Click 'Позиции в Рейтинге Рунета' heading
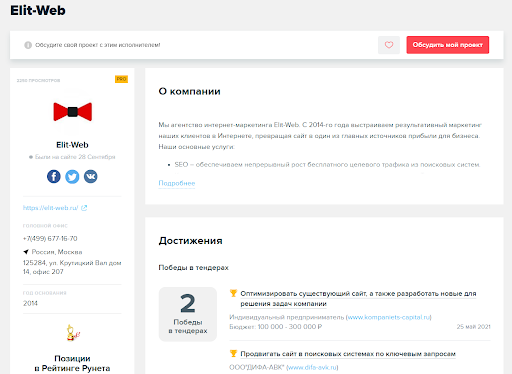 point(72,363)
